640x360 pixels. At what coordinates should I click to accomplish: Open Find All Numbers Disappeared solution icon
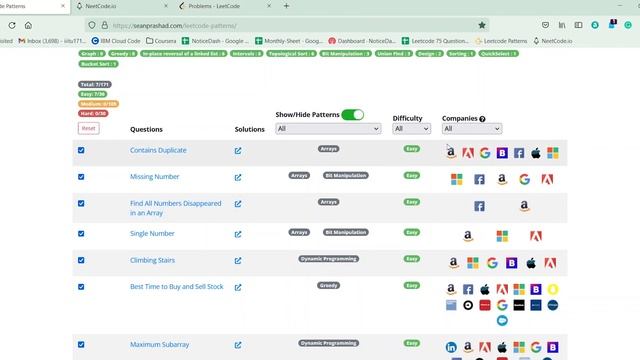point(238,204)
